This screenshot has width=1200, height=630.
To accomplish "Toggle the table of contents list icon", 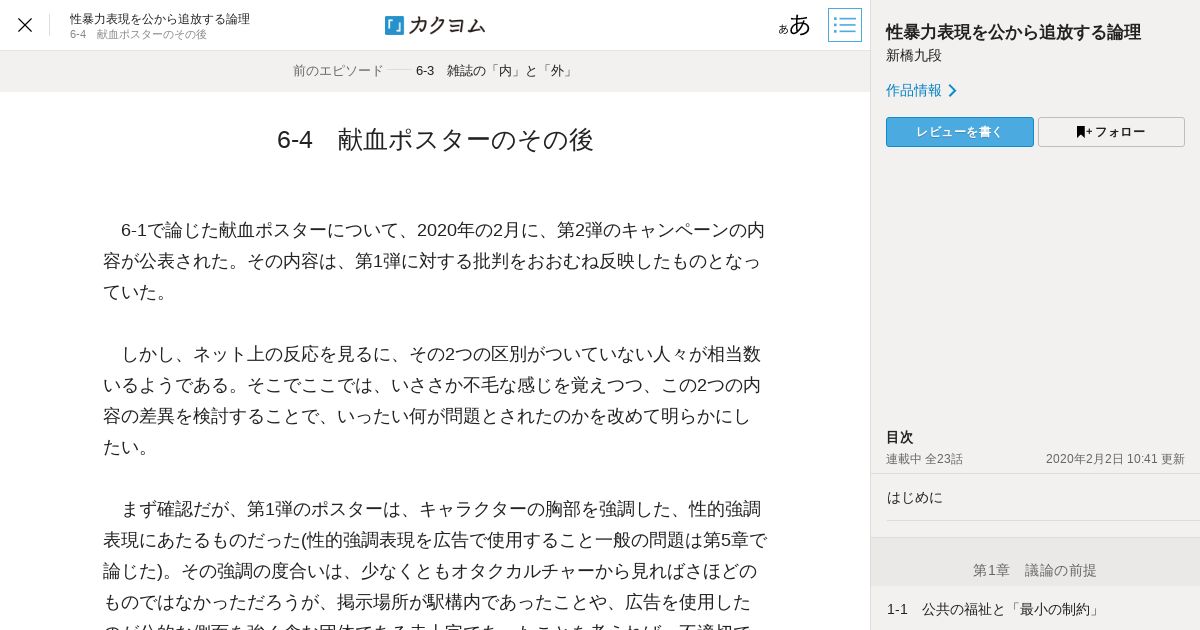I will point(845,25).
